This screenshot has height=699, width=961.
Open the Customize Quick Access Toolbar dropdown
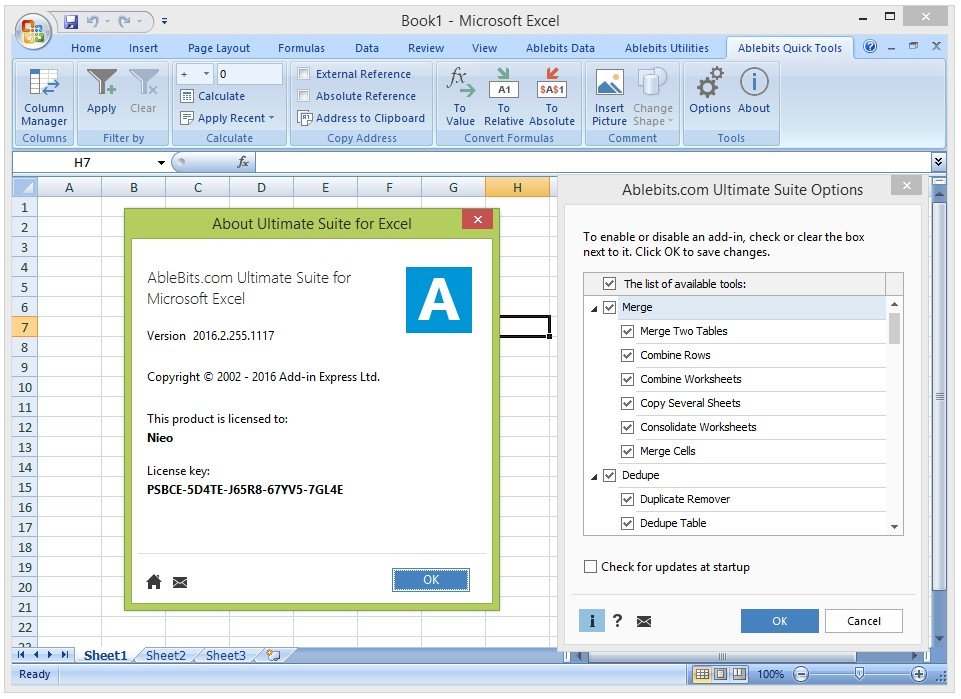tap(164, 21)
